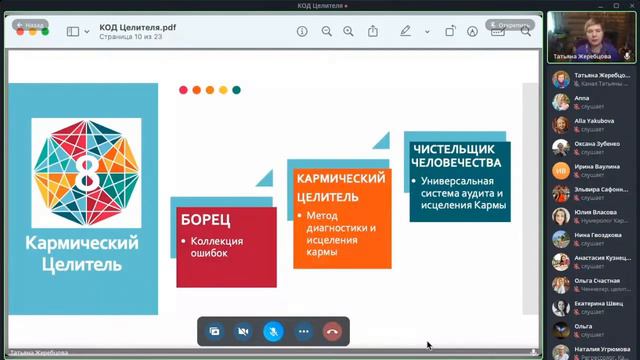This screenshot has height=360, width=640.
Task: Click the «Открепить» unpin button
Action: coord(510,25)
